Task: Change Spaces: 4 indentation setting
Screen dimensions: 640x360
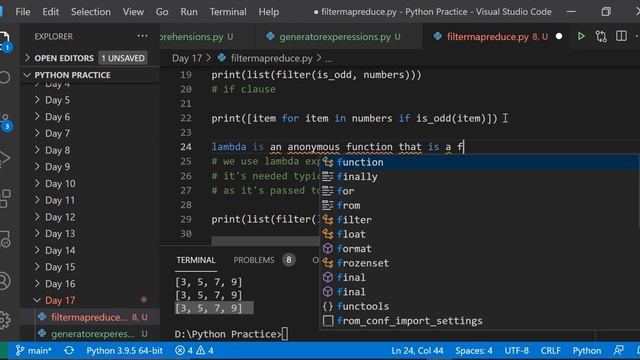Action: click(x=474, y=351)
